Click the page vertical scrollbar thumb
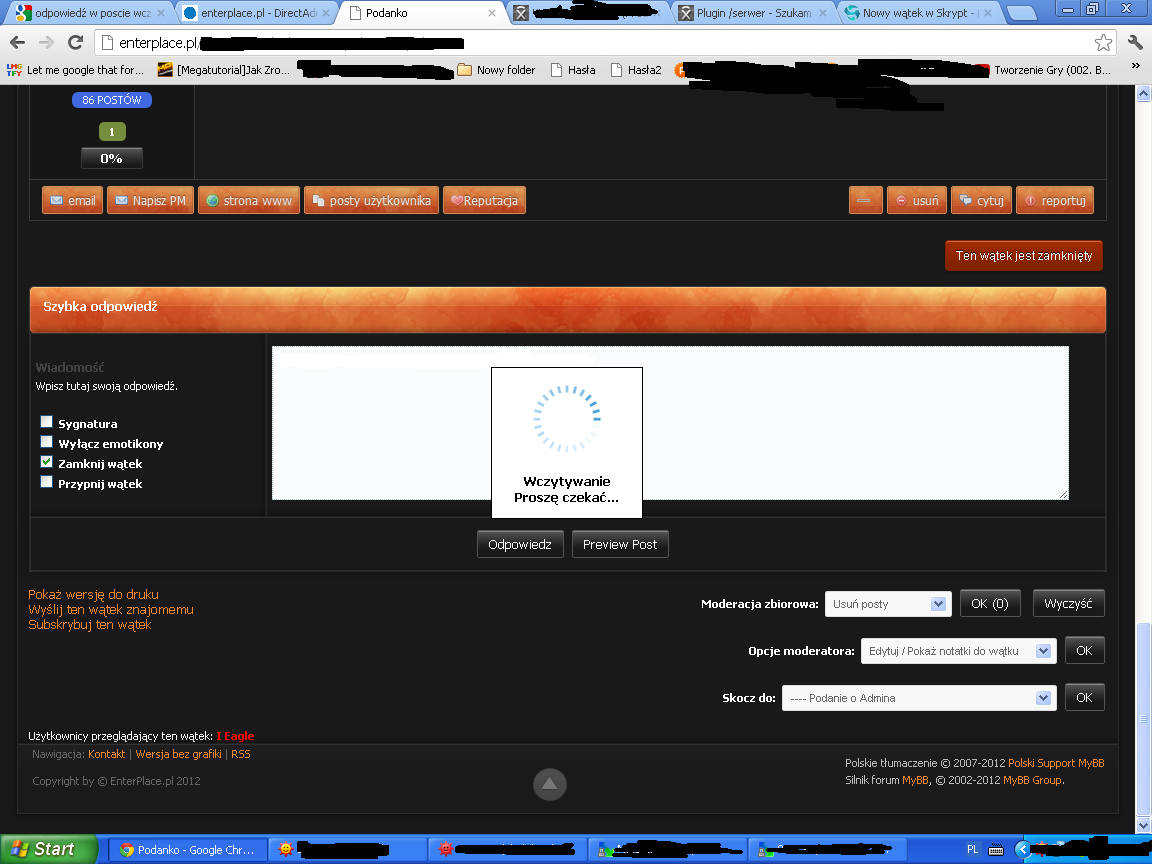 1142,719
